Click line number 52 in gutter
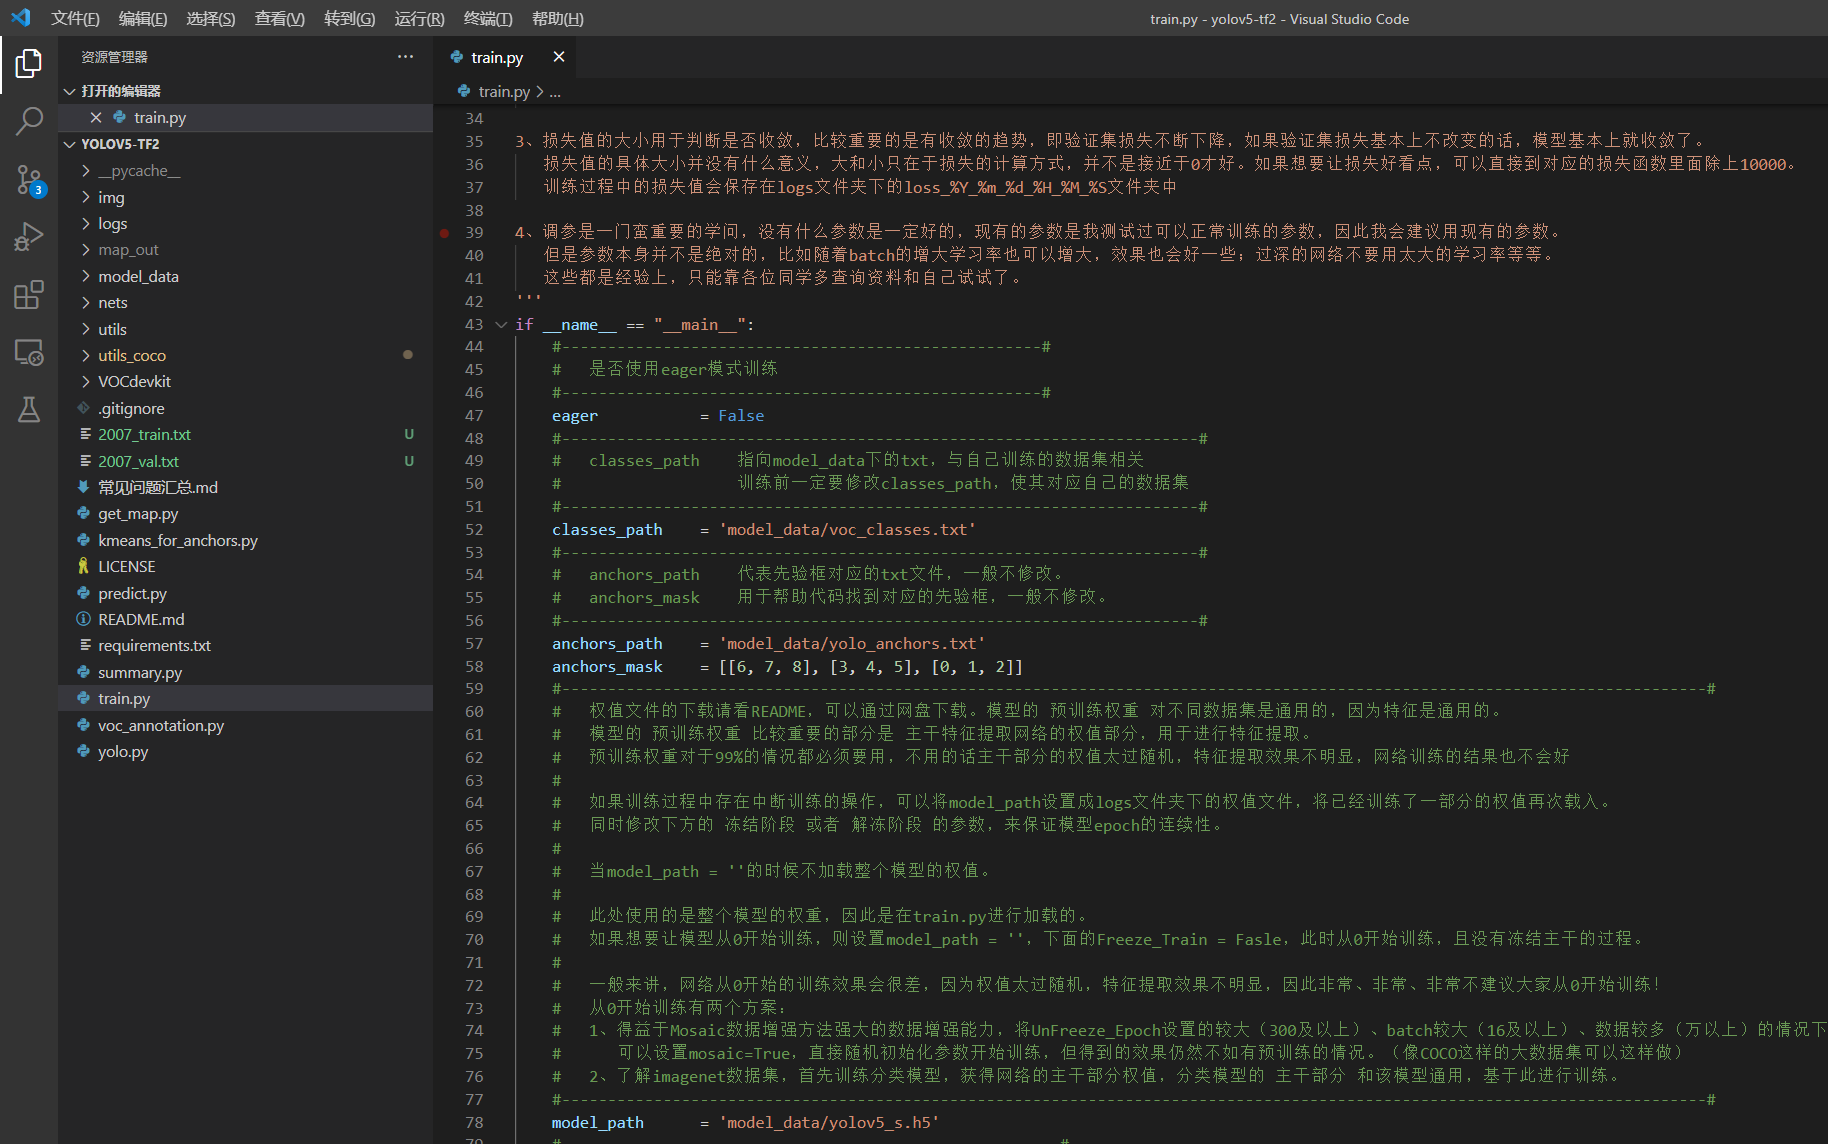 [474, 529]
